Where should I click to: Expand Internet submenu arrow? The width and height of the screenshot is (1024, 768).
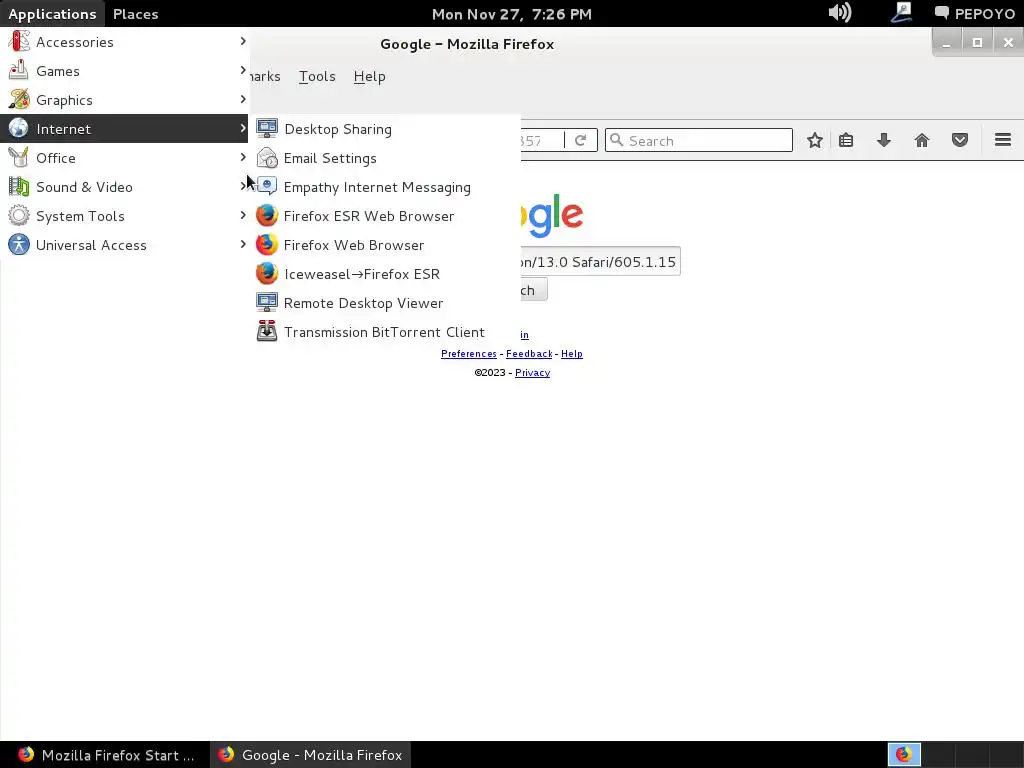click(243, 128)
